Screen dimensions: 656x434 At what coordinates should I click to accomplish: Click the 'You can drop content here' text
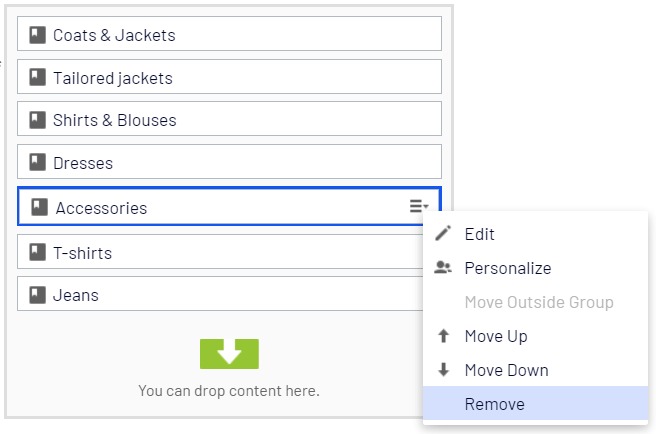(229, 390)
